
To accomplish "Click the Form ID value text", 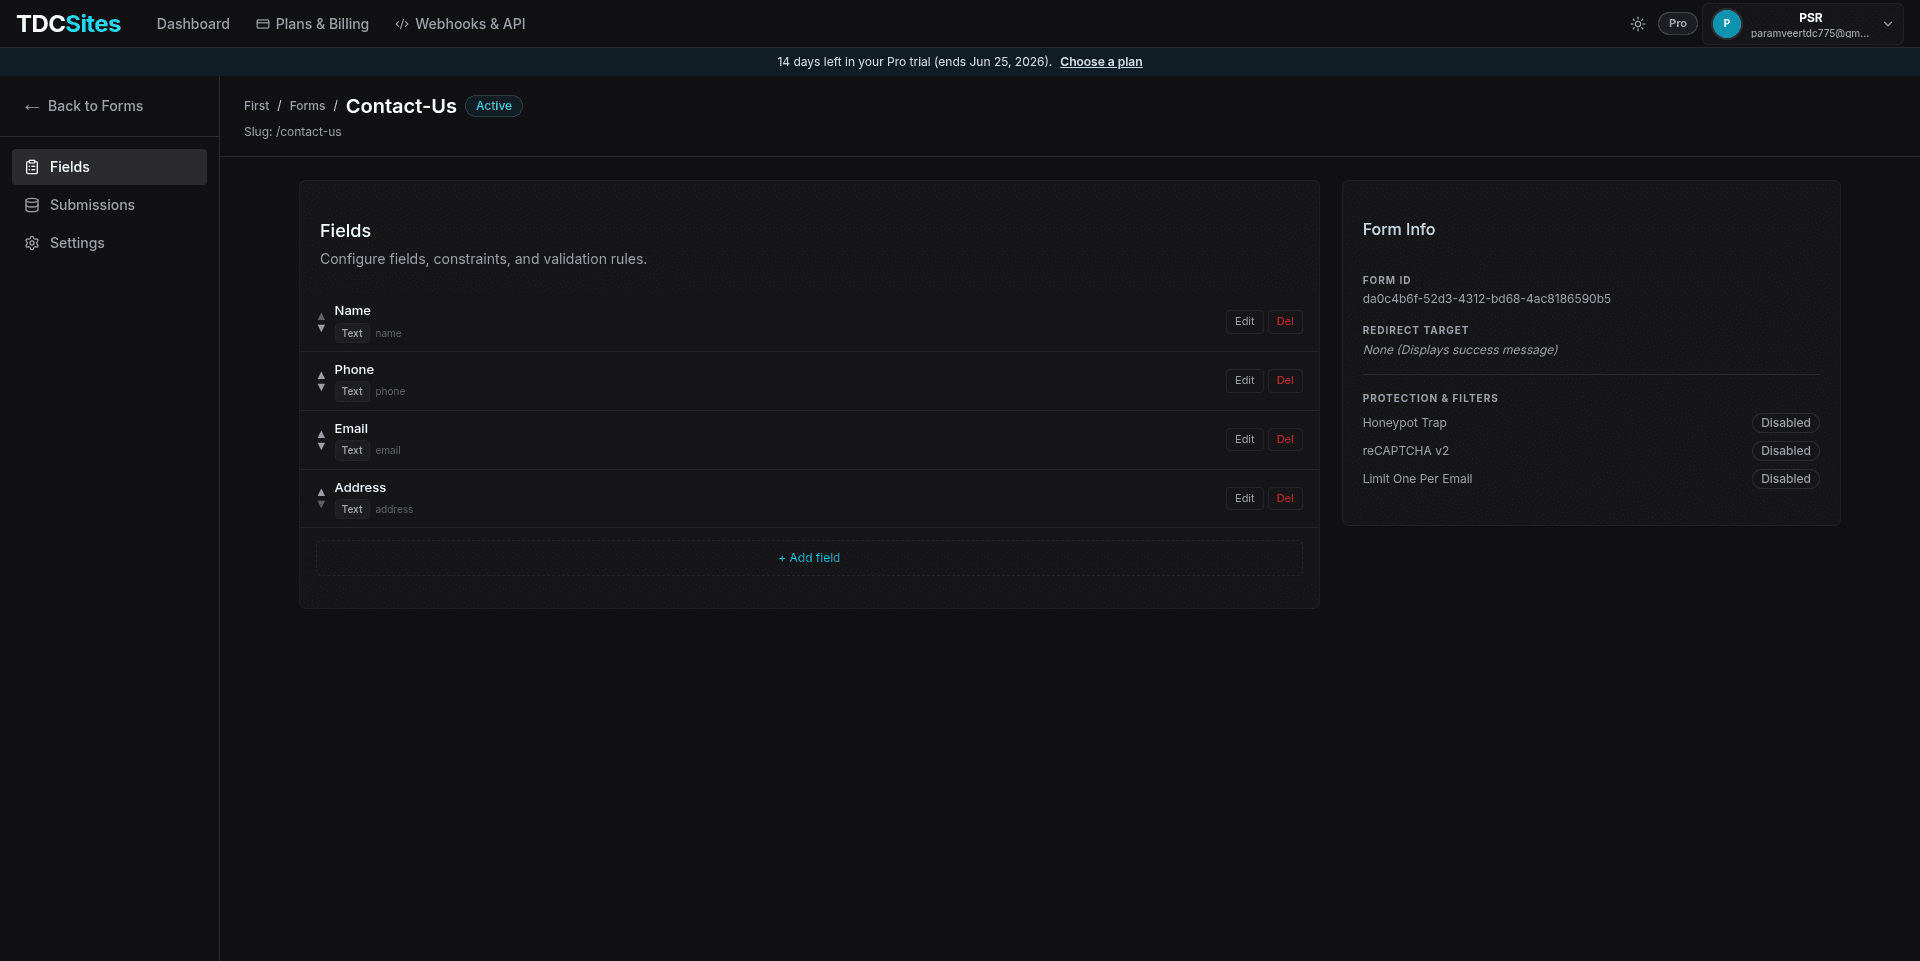I will click(x=1486, y=299).
